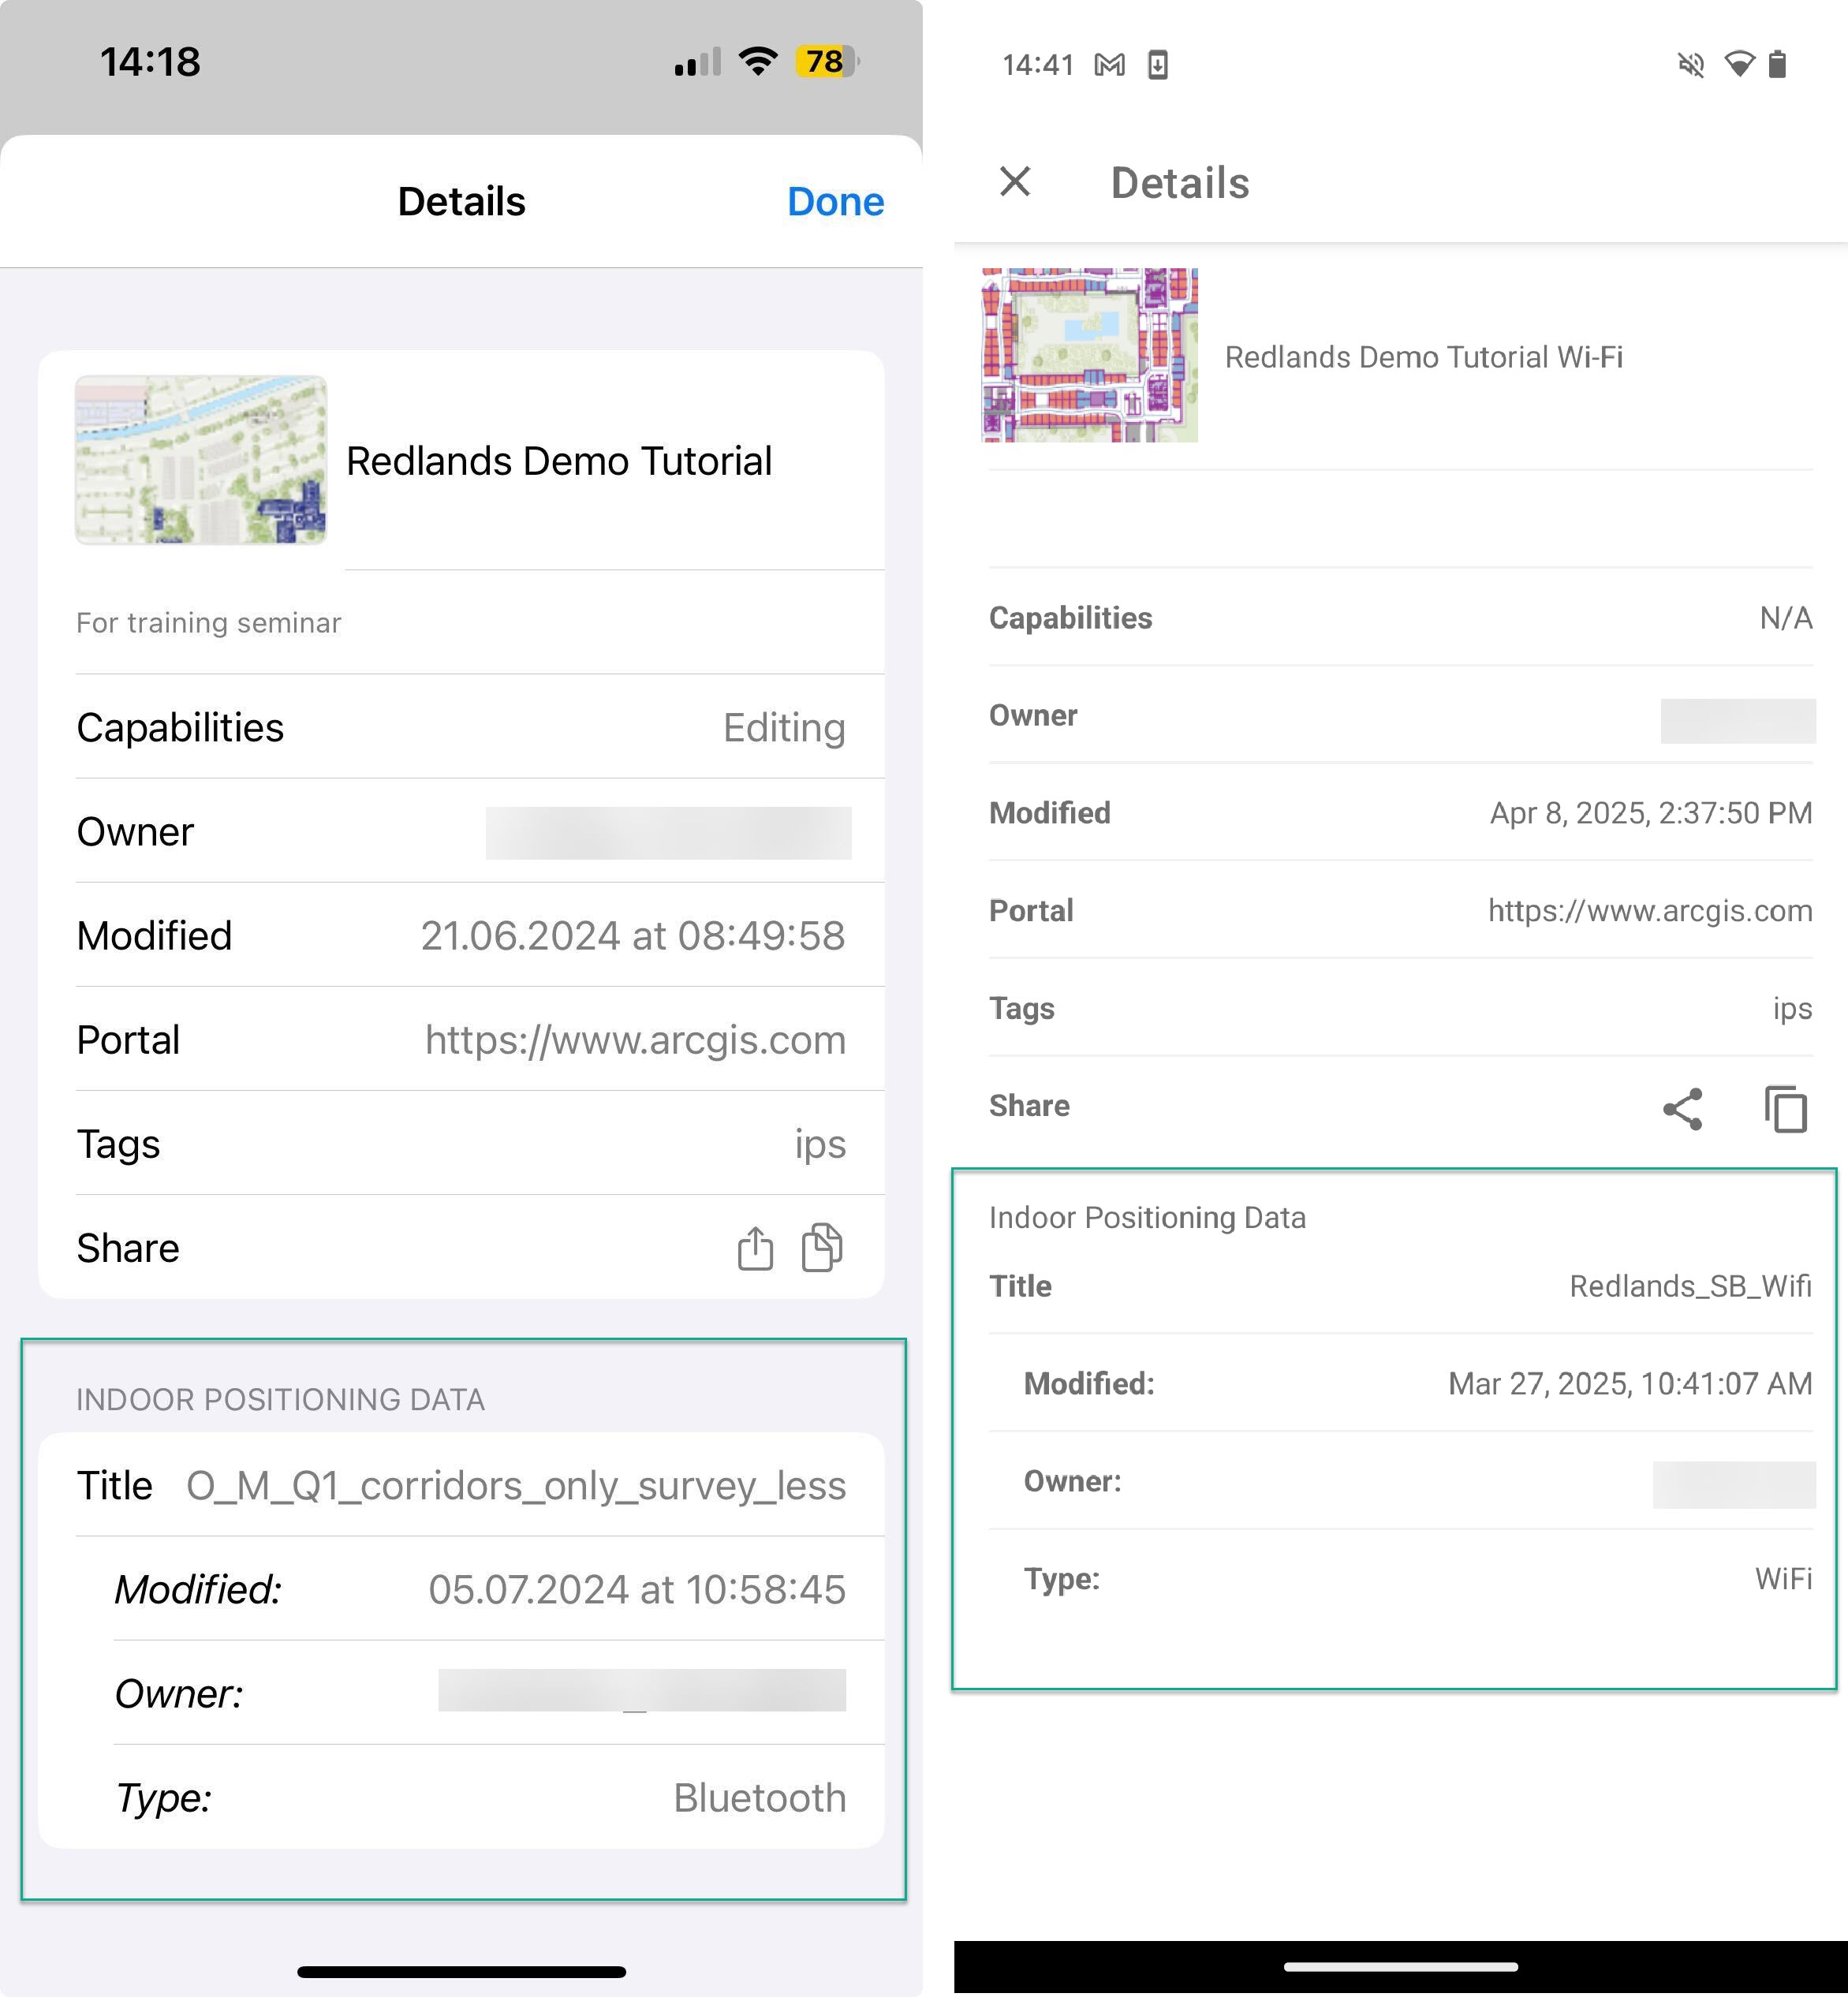Tap the Android copy icon
The height and width of the screenshot is (1997, 1848).
pyautogui.click(x=1786, y=1109)
